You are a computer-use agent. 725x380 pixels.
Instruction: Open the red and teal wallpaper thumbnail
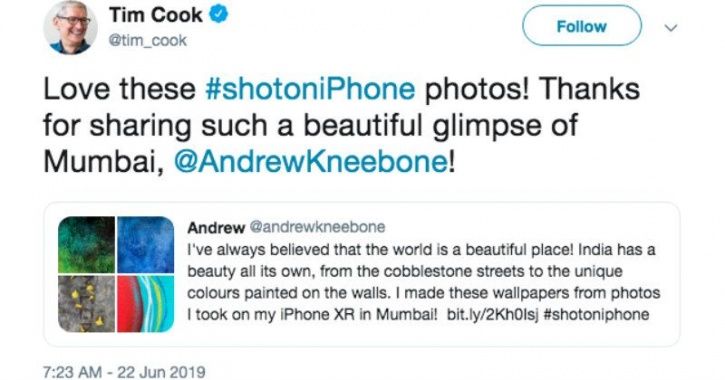click(x=145, y=304)
